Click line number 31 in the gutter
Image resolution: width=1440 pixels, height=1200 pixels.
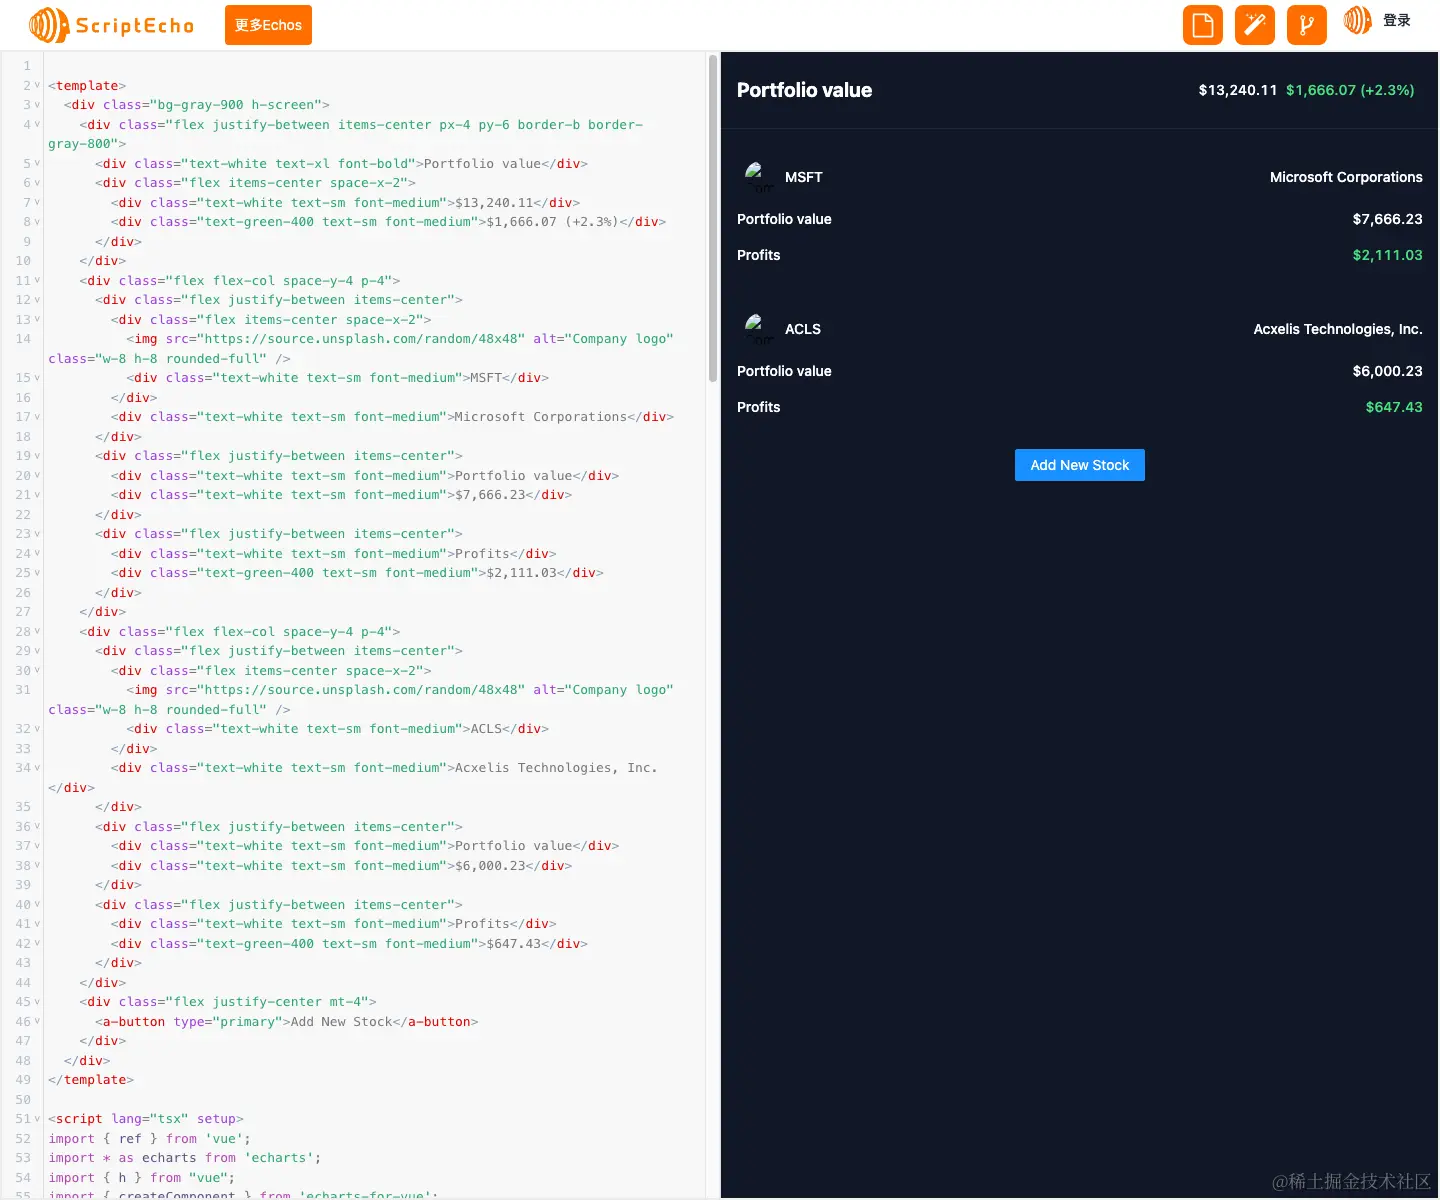[23, 690]
